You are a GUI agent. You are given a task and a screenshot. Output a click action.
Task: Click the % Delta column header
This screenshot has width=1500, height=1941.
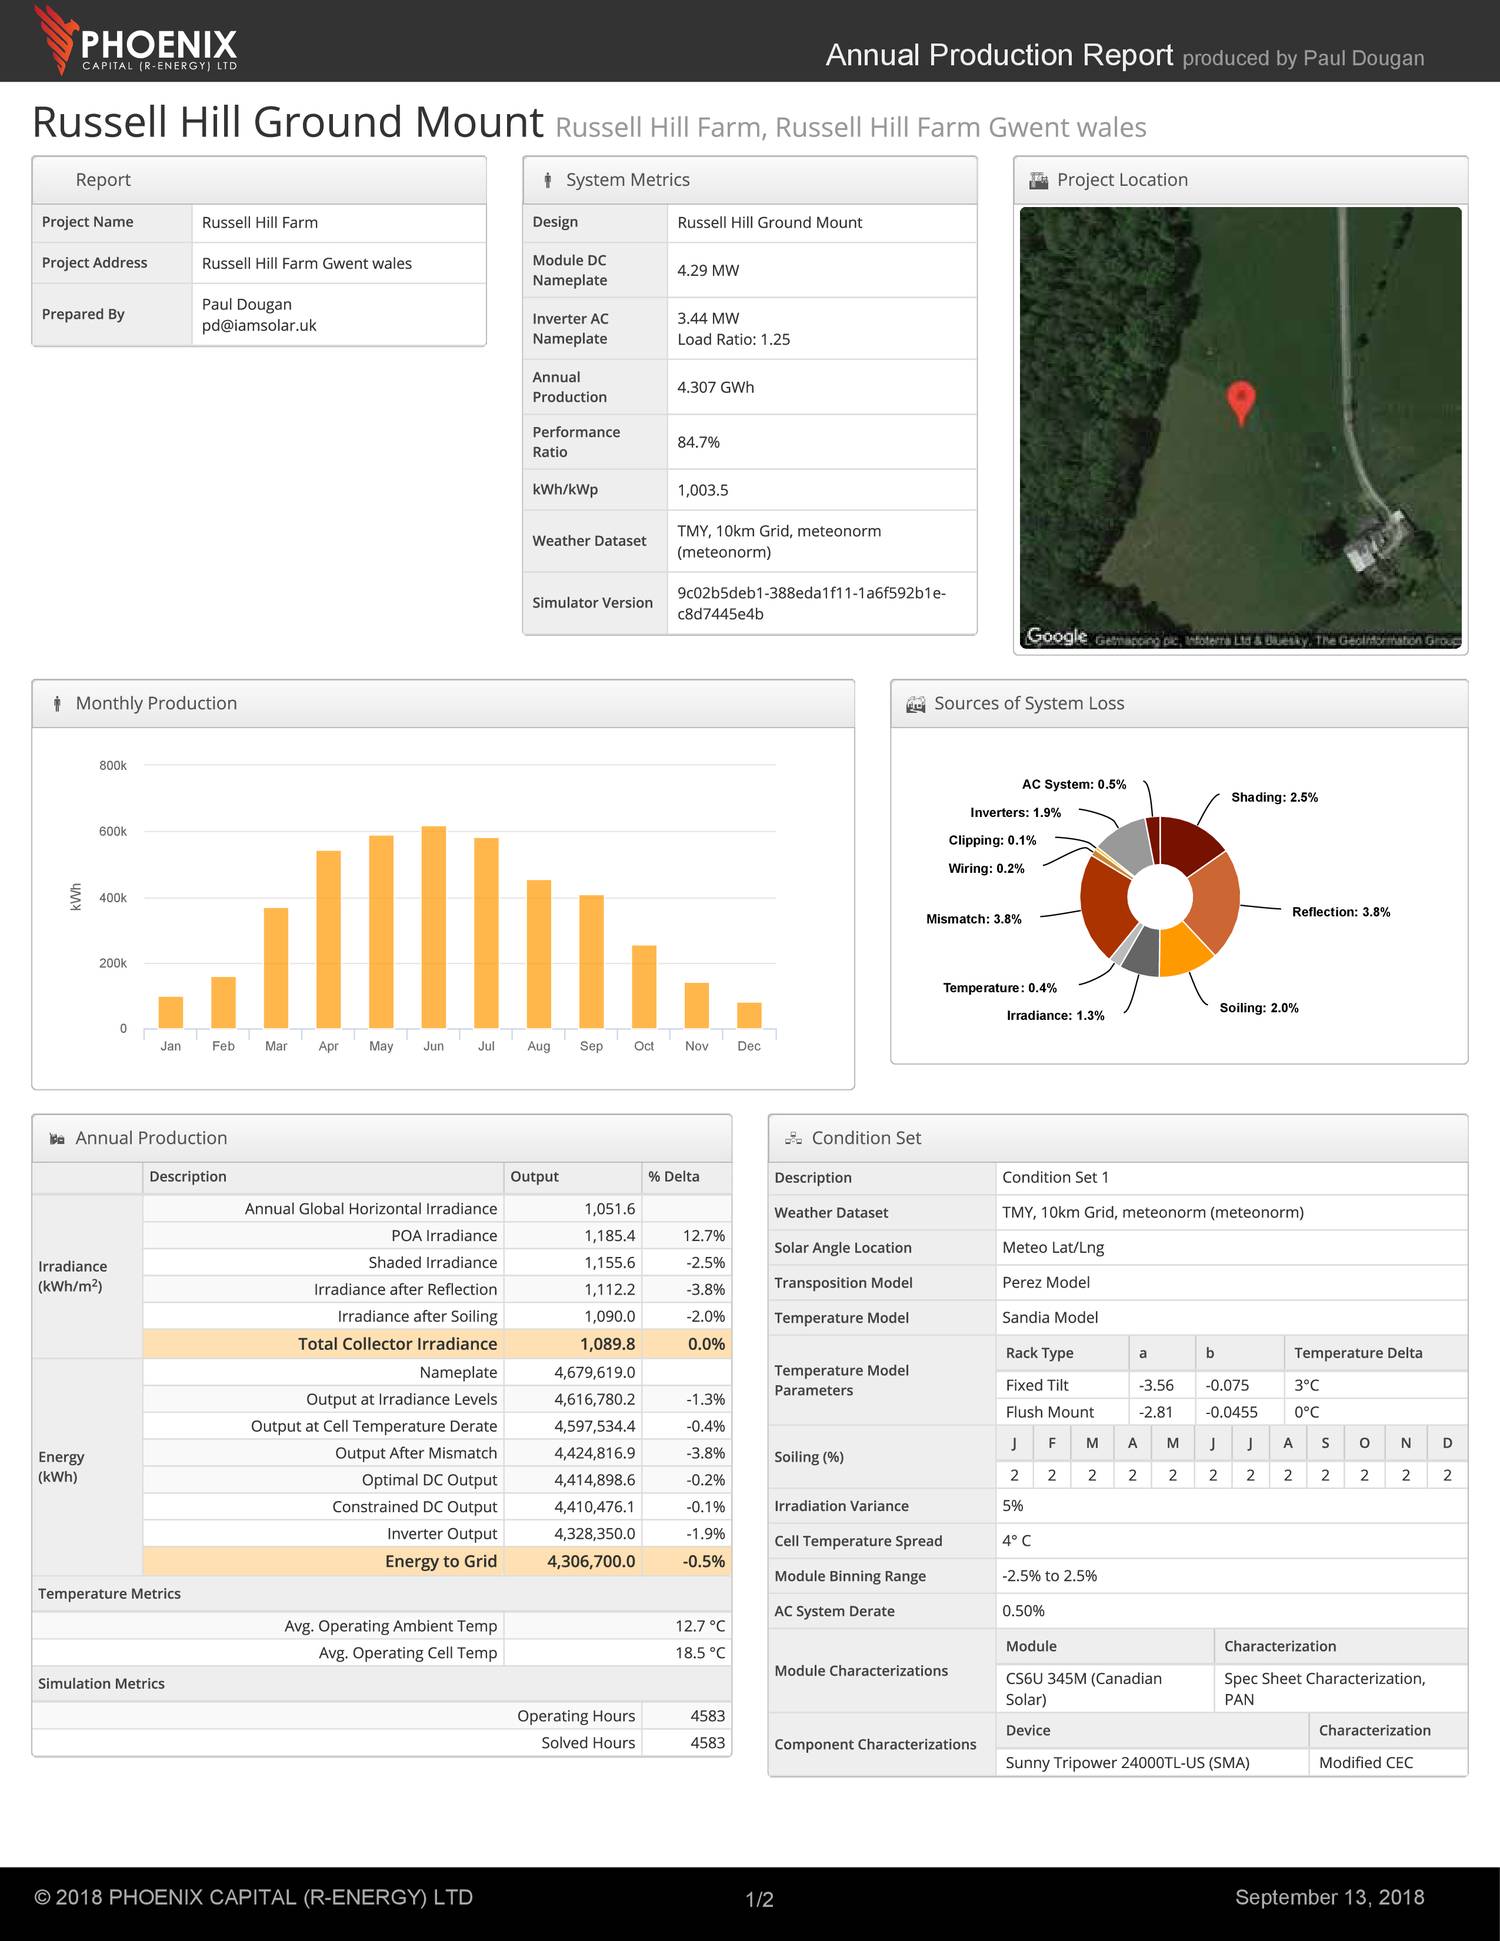pos(674,1177)
